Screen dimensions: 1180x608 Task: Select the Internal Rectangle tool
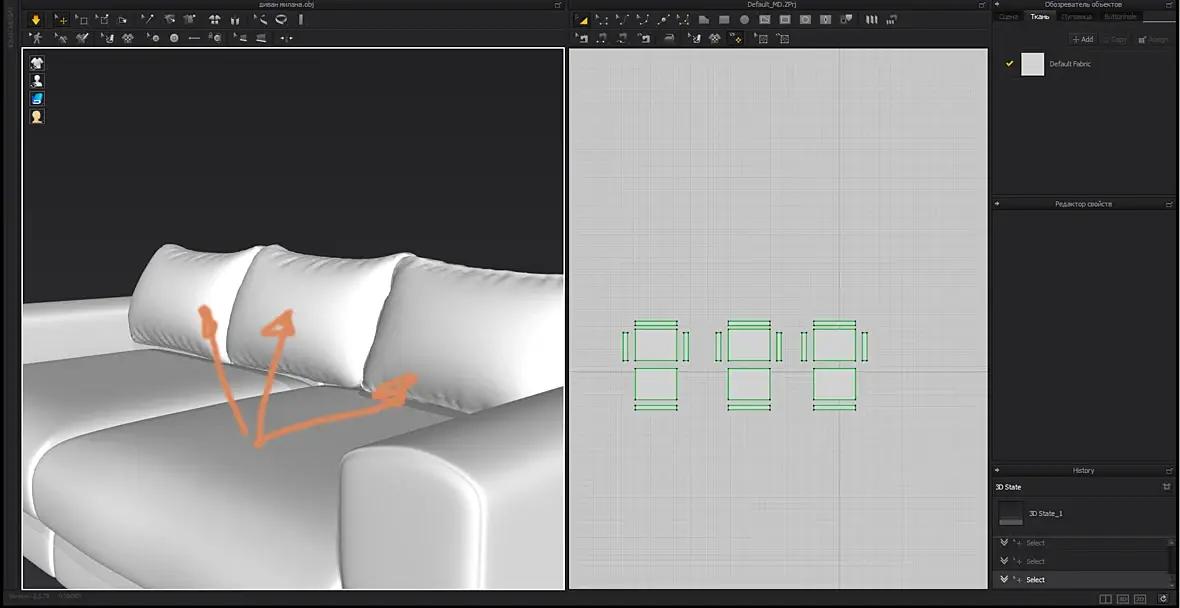(785, 20)
